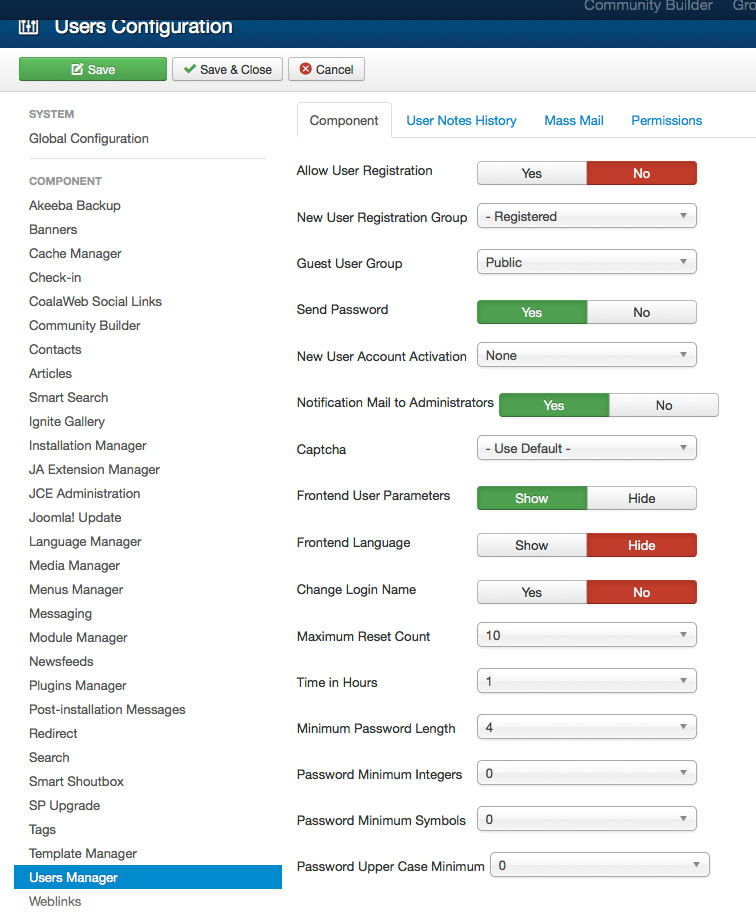Show the Frontend Language option
756x919 pixels.
(x=532, y=545)
